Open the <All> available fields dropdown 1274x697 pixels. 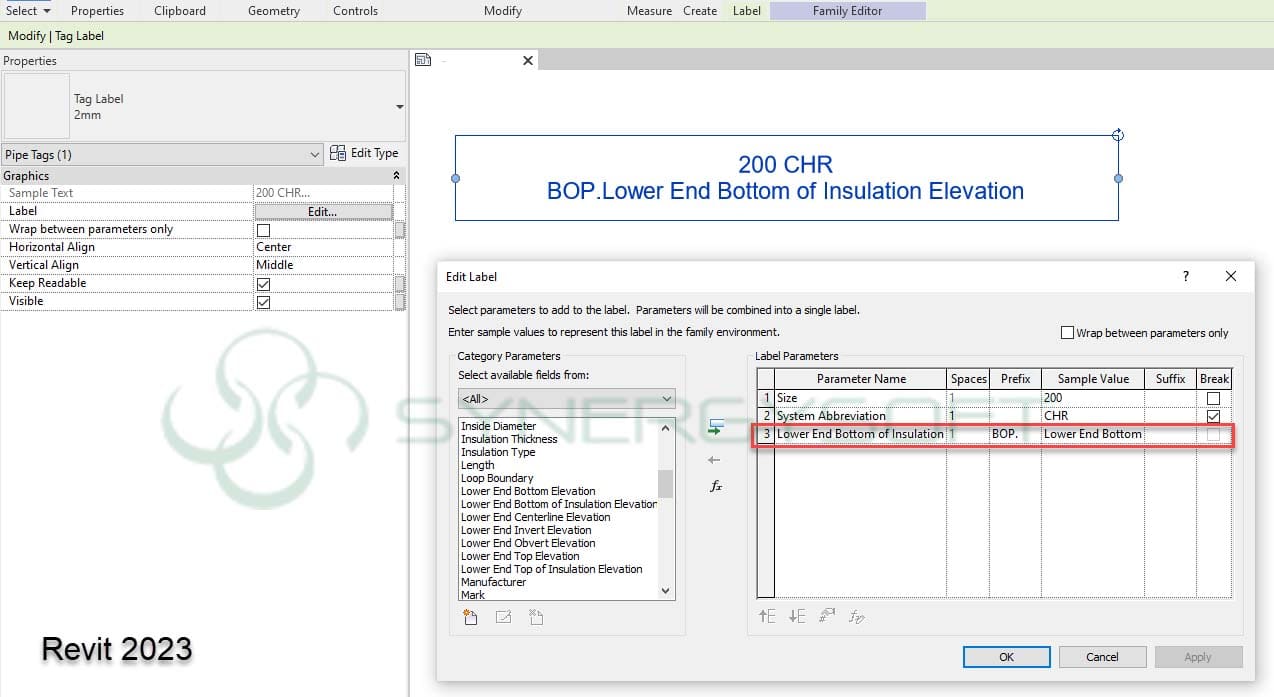click(566, 399)
